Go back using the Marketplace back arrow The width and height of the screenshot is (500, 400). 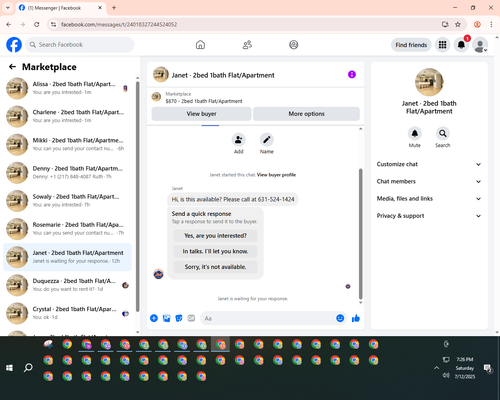point(12,67)
